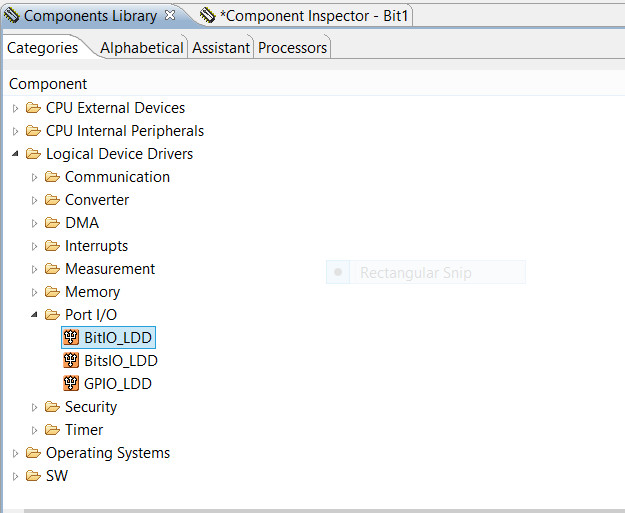
Task: Expand the CPU External Devices node
Action: pyautogui.click(x=15, y=108)
